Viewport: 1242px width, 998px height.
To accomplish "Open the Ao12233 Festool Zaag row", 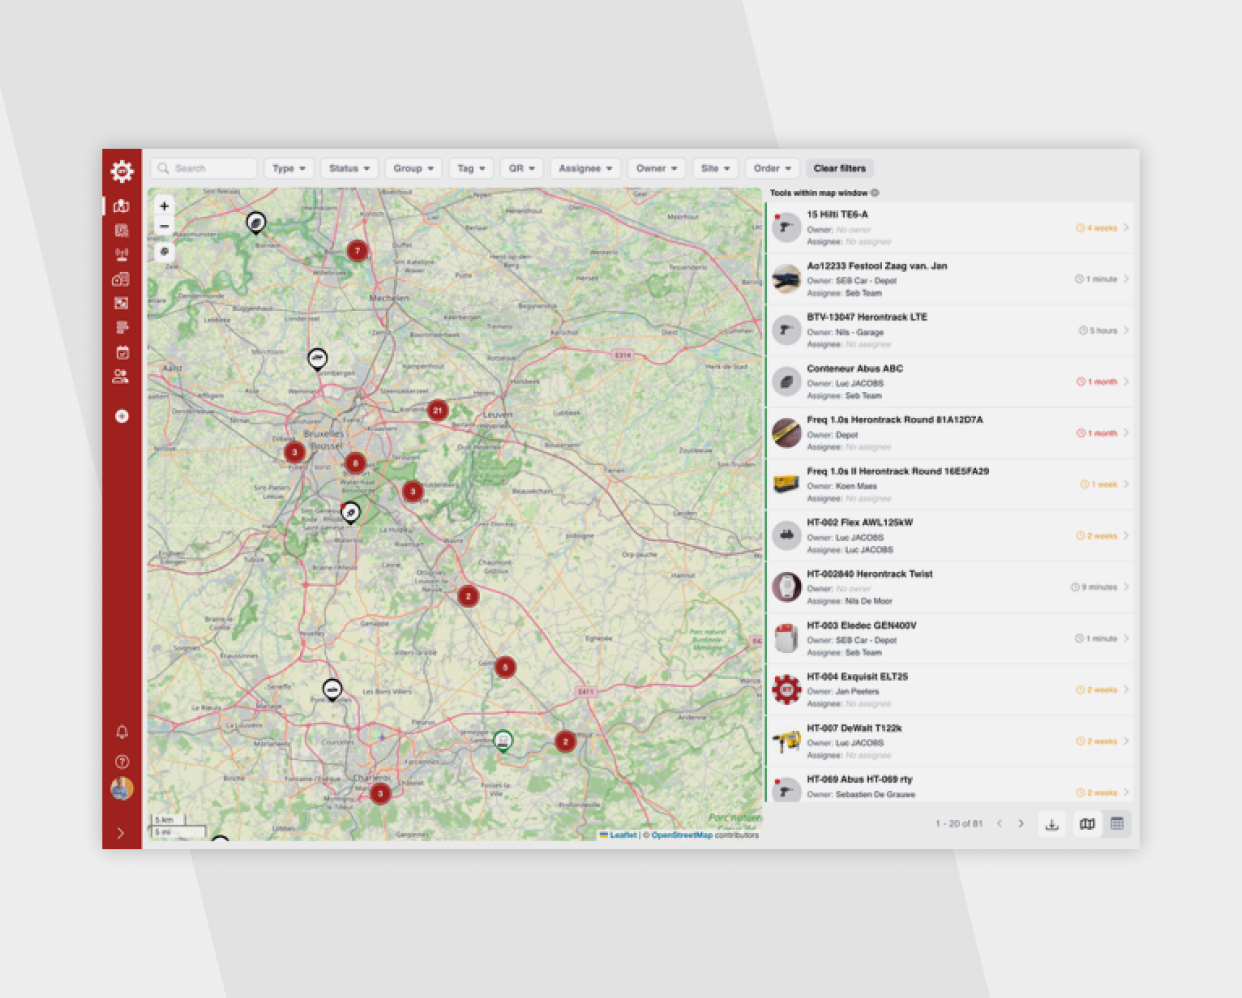I will pos(951,279).
